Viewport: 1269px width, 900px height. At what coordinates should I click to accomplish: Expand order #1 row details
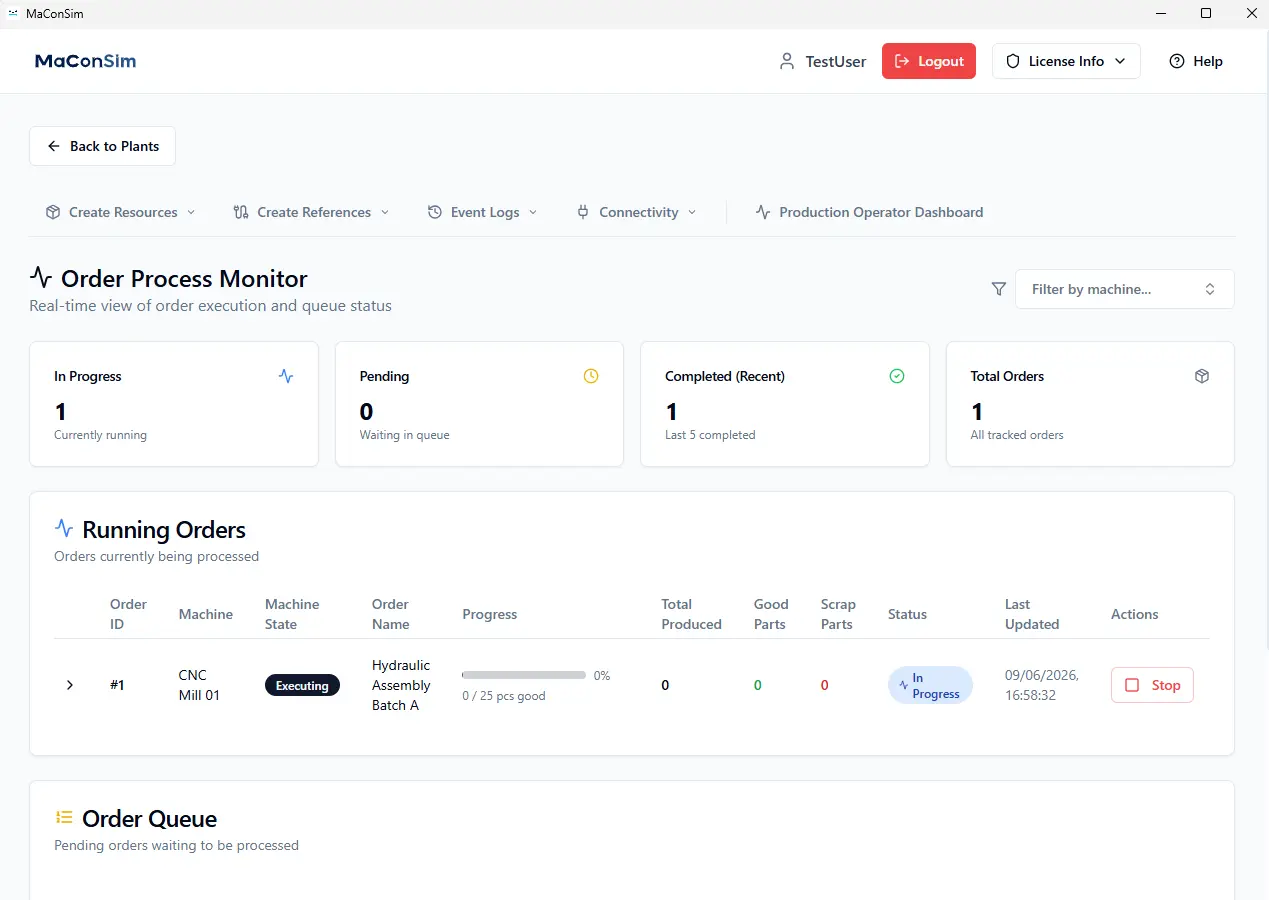(x=70, y=685)
